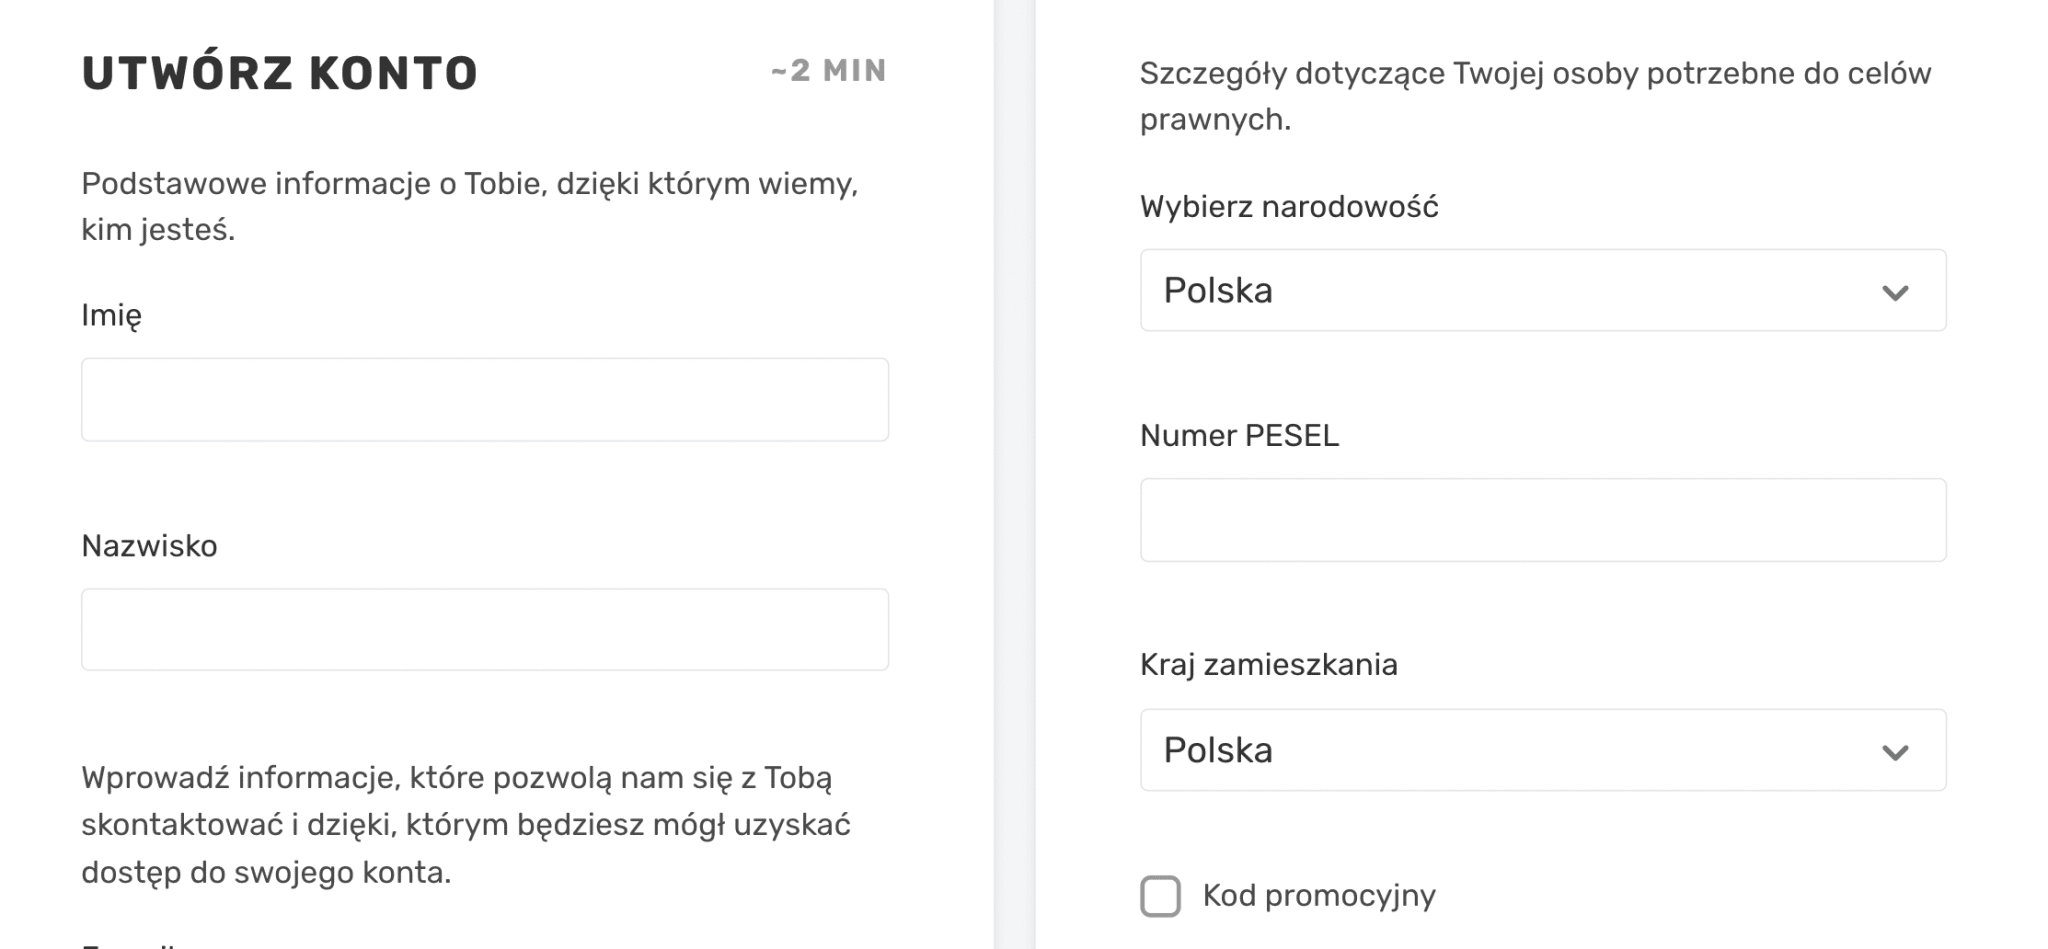Open the Wybierz narodowość dropdown
The image size is (2048, 949).
[x=1543, y=290]
